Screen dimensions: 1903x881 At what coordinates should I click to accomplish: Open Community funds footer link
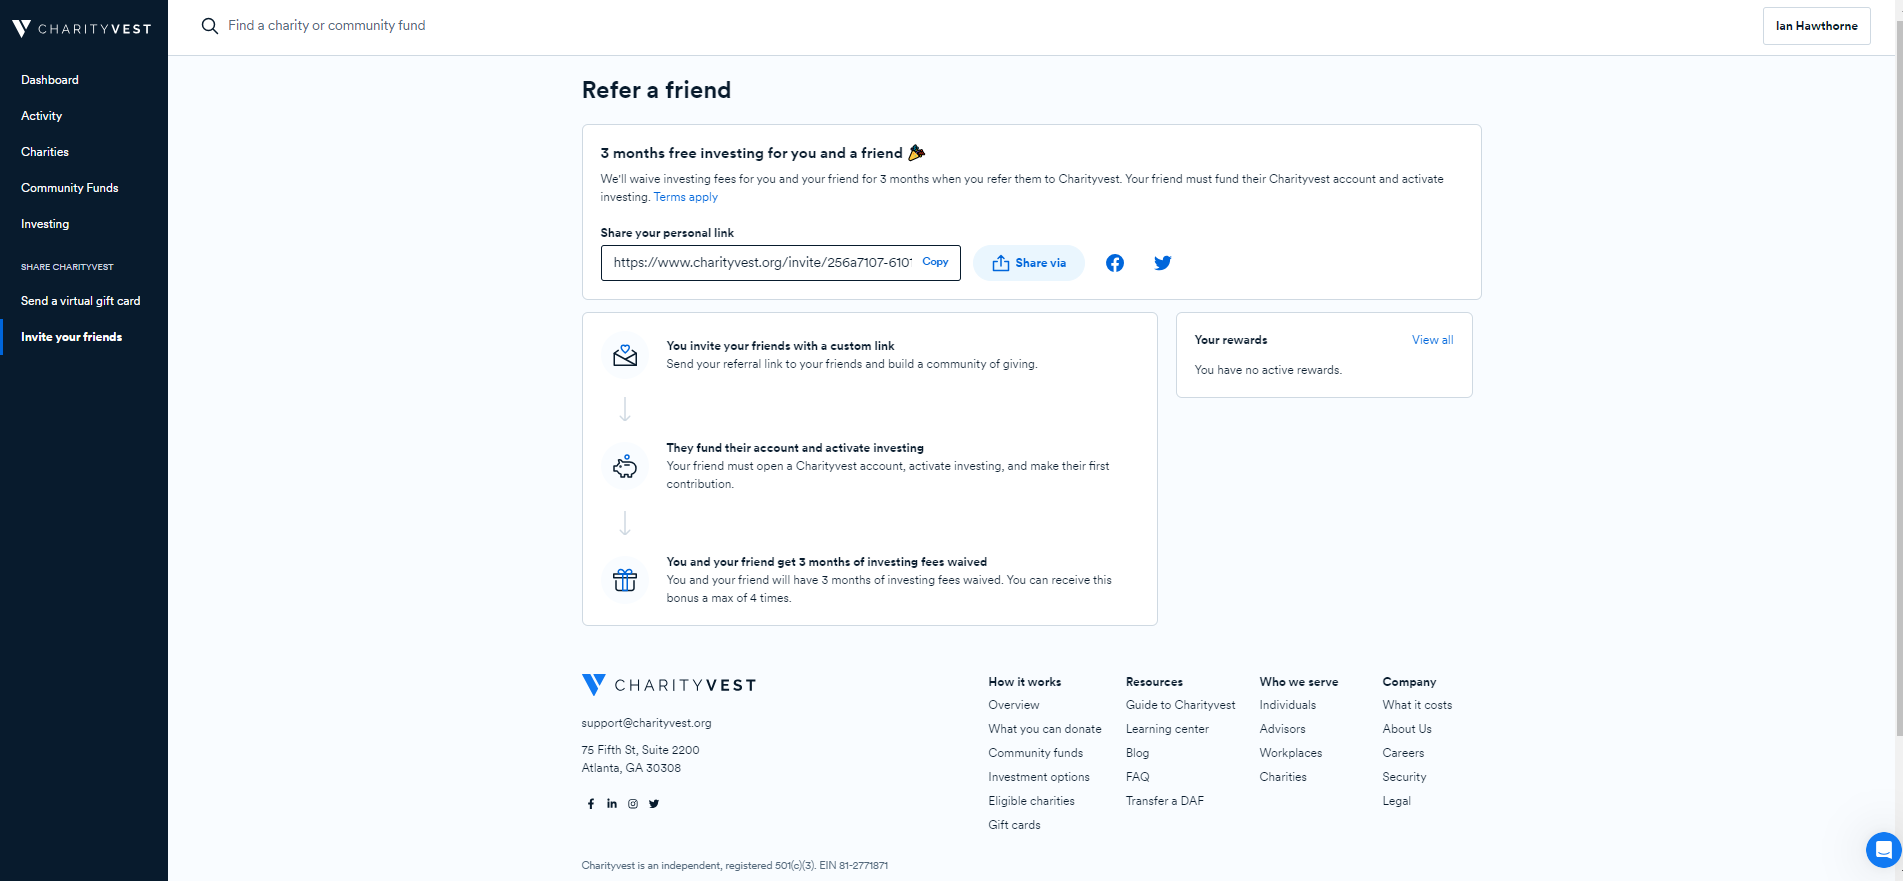[1036, 753]
